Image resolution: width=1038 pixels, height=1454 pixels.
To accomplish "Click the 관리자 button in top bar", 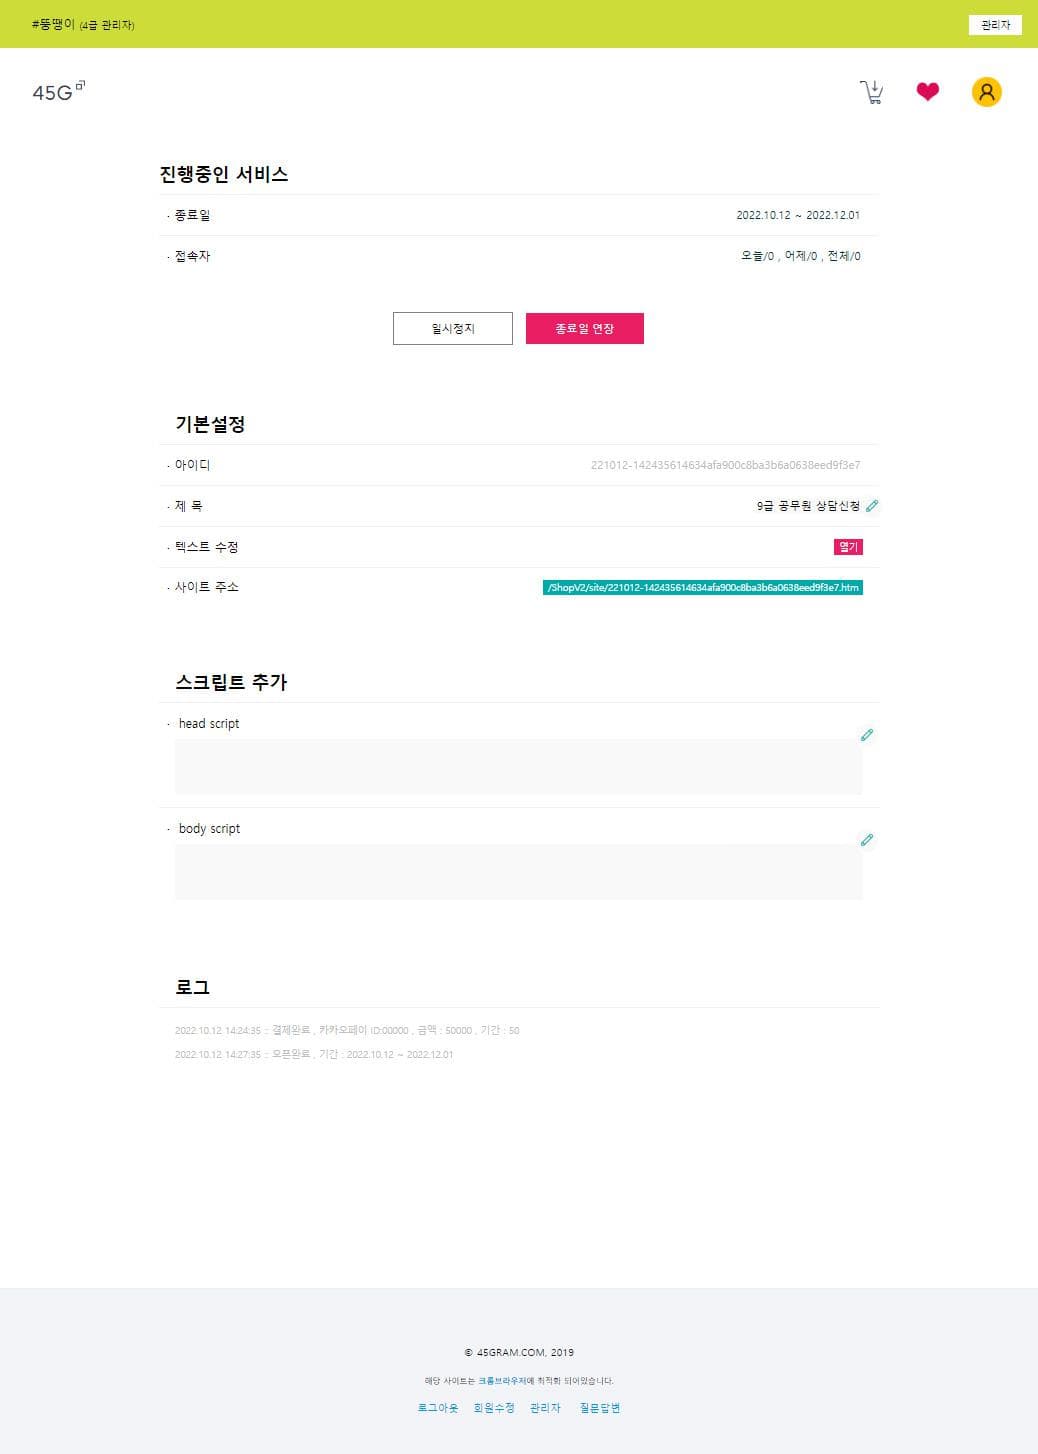I will [x=995, y=25].
